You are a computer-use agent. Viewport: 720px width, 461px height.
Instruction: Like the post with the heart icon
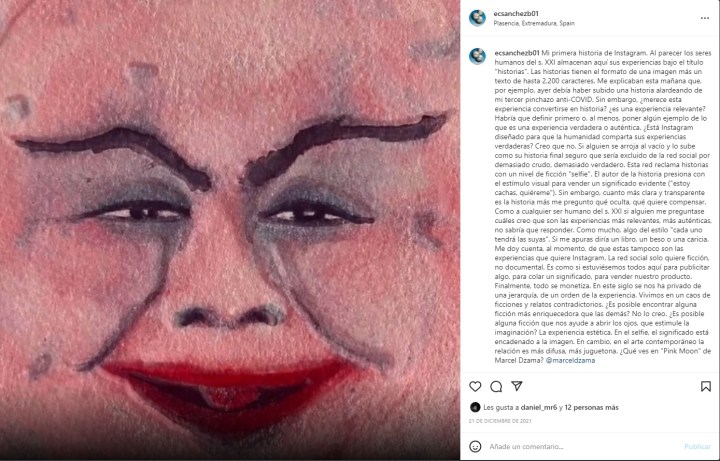475,387
